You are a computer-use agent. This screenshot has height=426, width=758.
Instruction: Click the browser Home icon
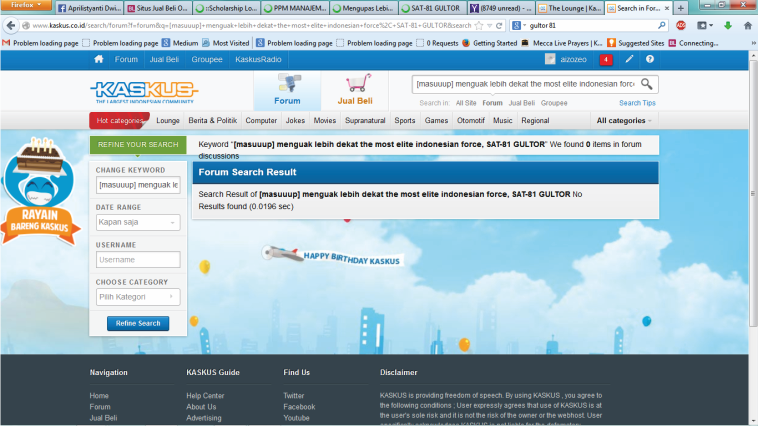747,25
